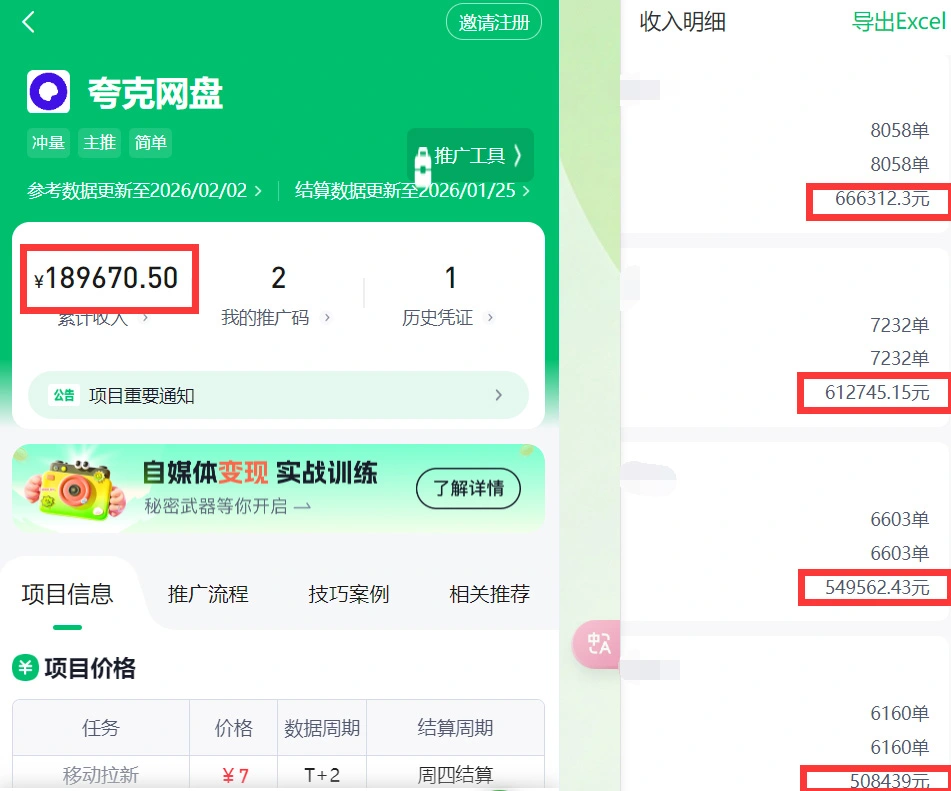Tap the camera mascot banner image
Screen dimensions: 951x791
click(x=75, y=489)
